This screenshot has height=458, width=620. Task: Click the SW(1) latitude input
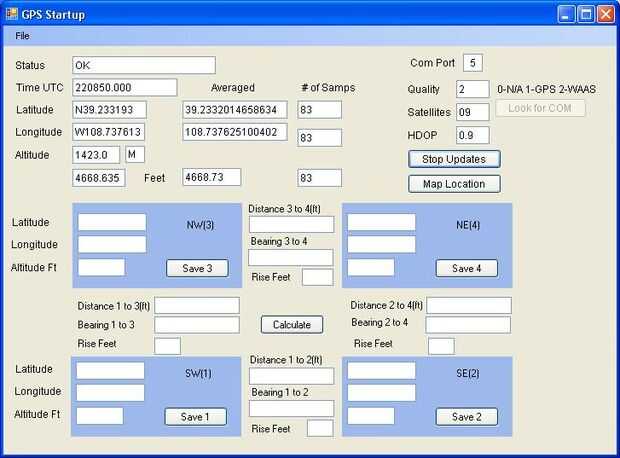110,371
